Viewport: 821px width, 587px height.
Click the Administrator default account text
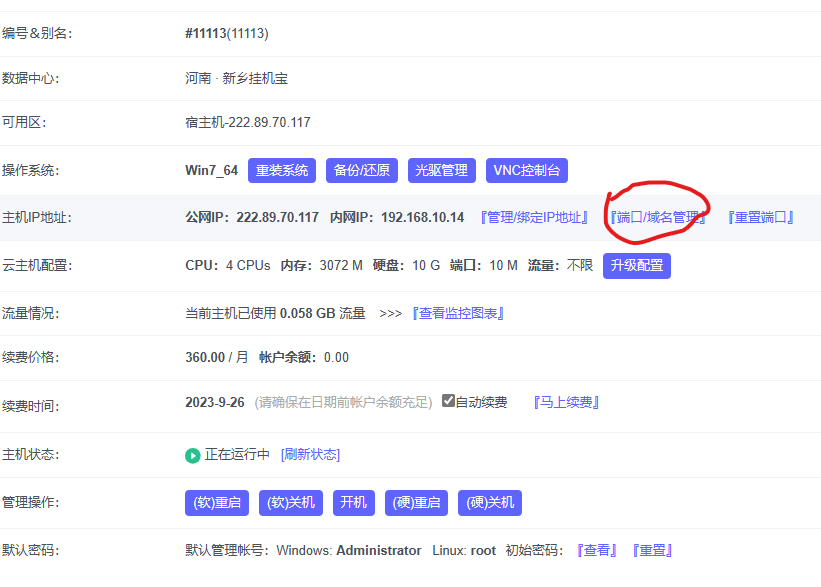point(379,550)
